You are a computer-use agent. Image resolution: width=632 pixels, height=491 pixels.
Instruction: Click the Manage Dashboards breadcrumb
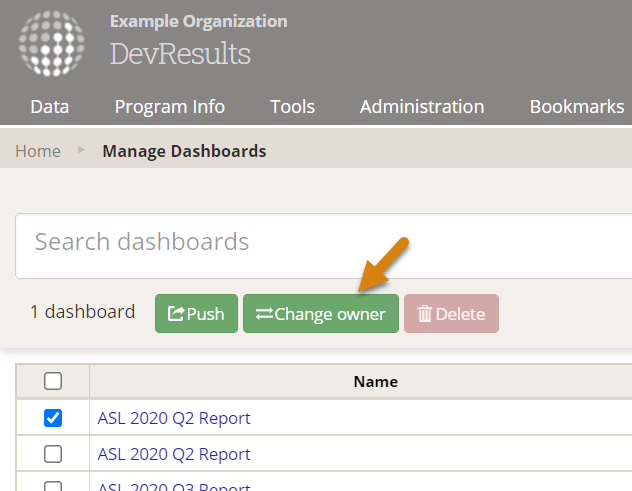pyautogui.click(x=184, y=151)
